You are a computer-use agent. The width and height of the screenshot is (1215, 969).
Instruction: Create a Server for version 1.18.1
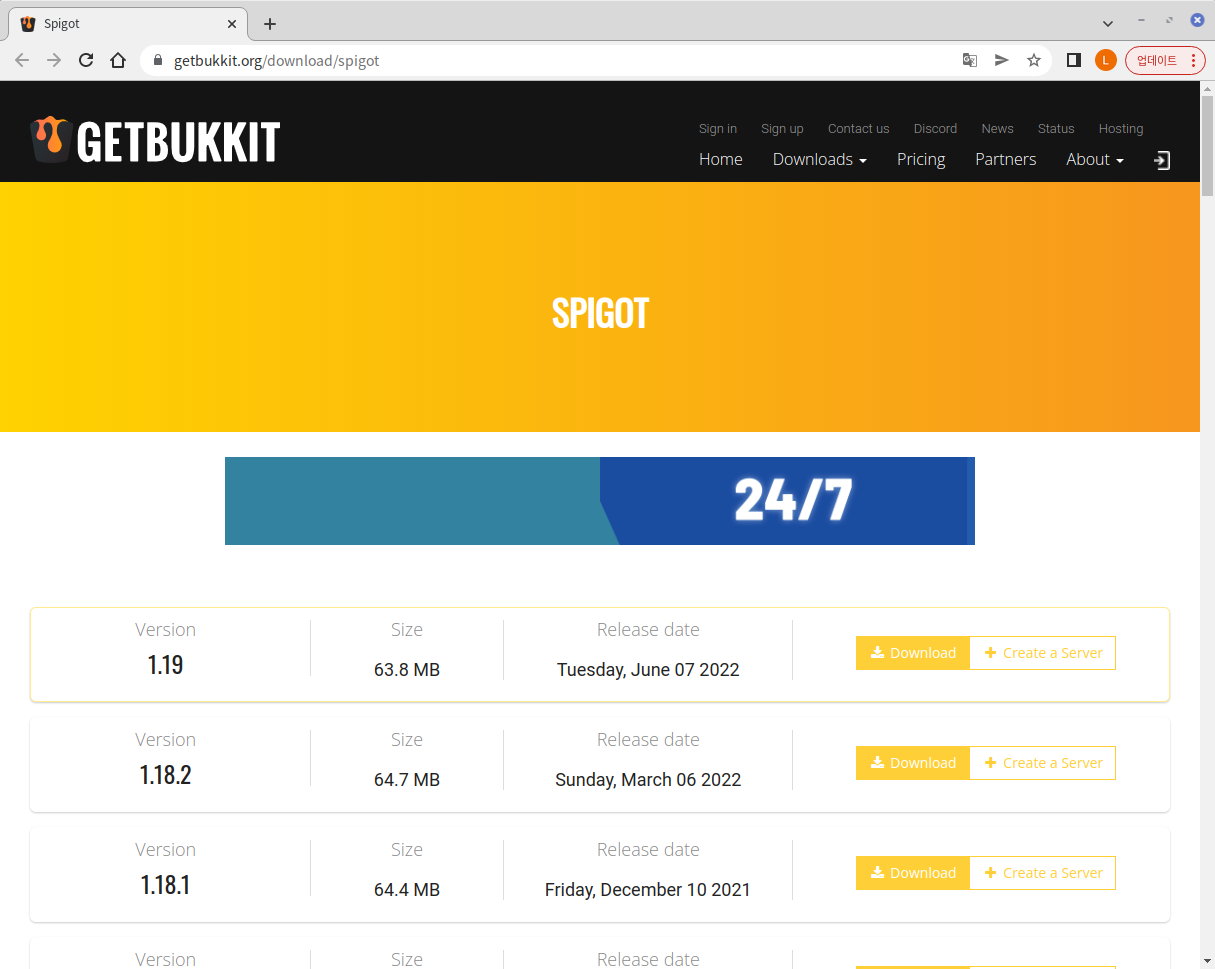point(1043,873)
